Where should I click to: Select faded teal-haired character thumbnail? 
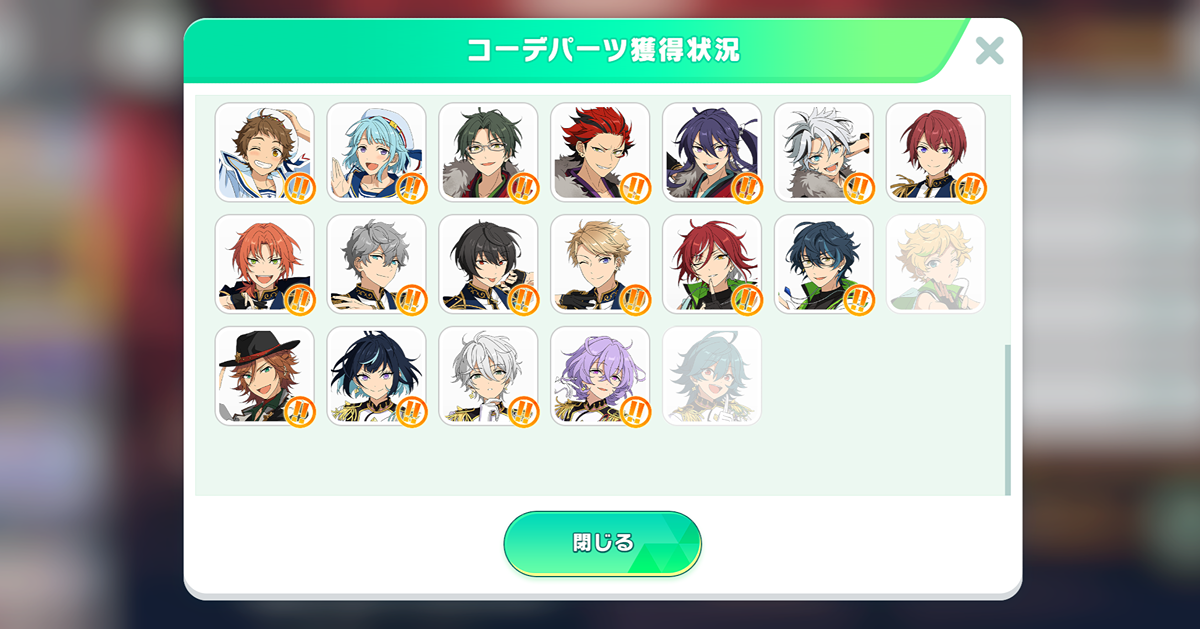tap(712, 376)
